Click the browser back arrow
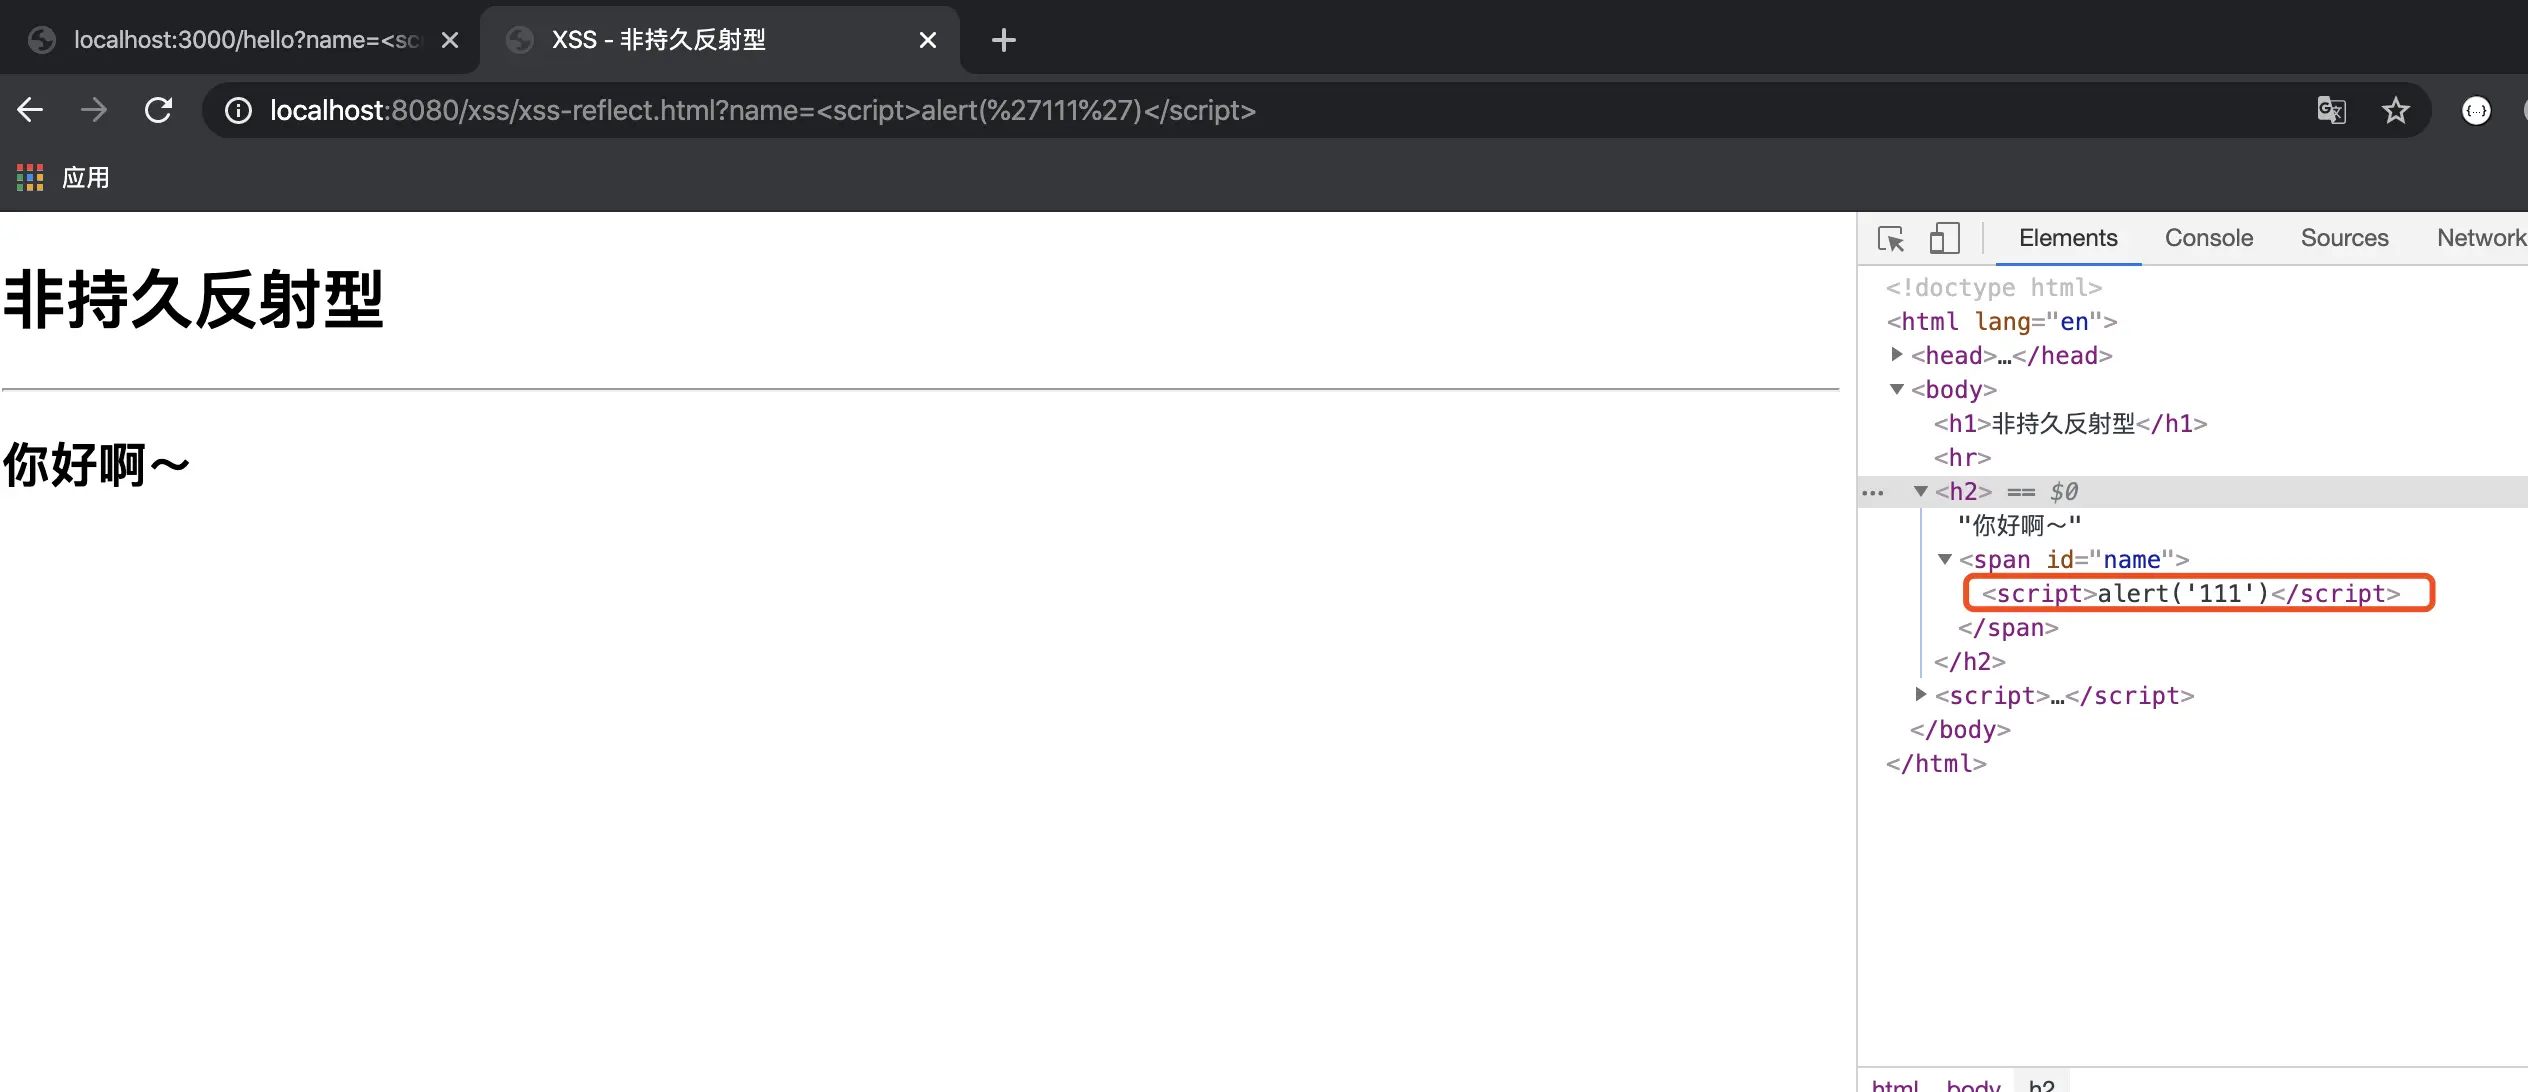 (x=30, y=110)
